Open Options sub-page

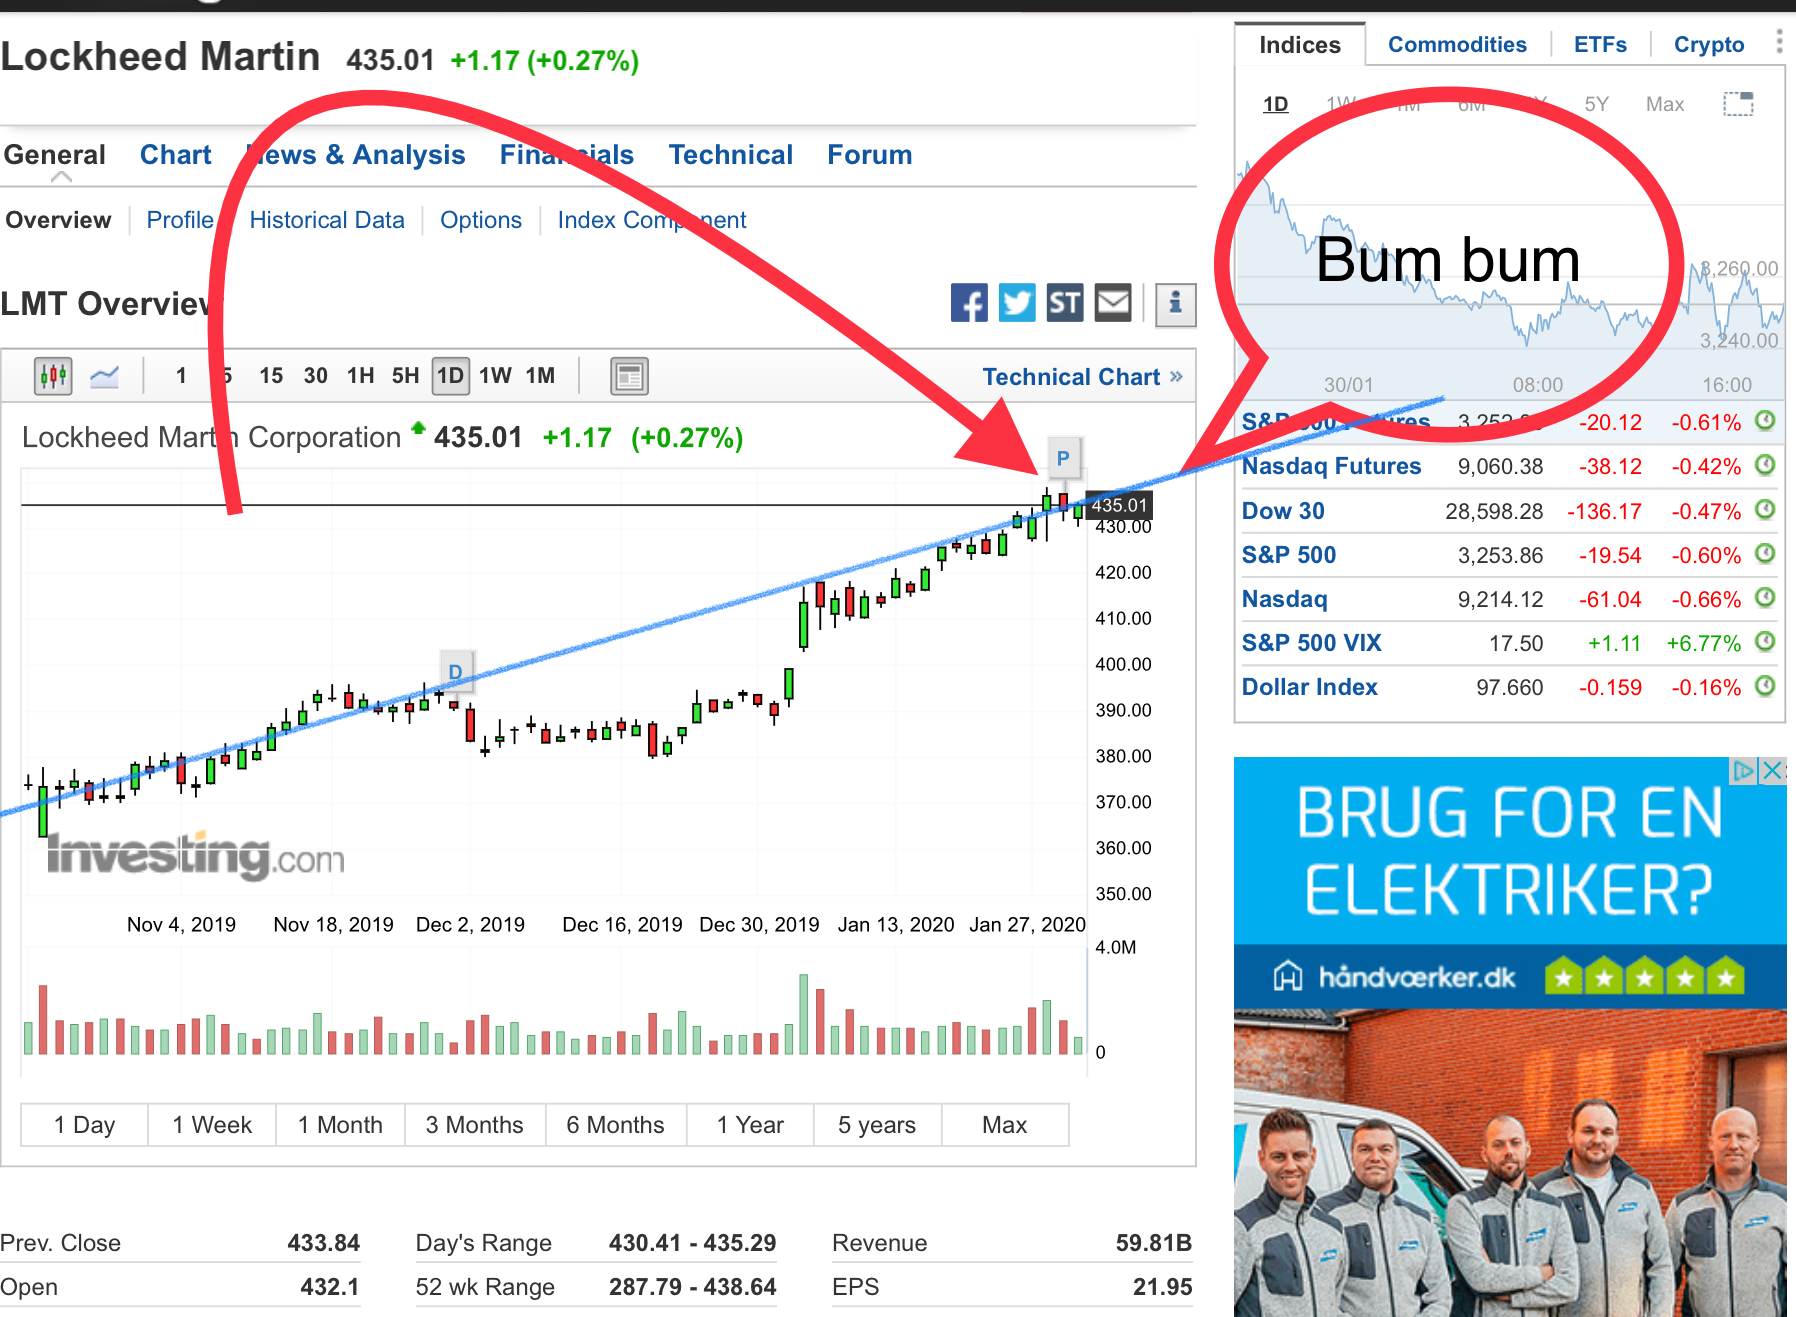tap(481, 220)
